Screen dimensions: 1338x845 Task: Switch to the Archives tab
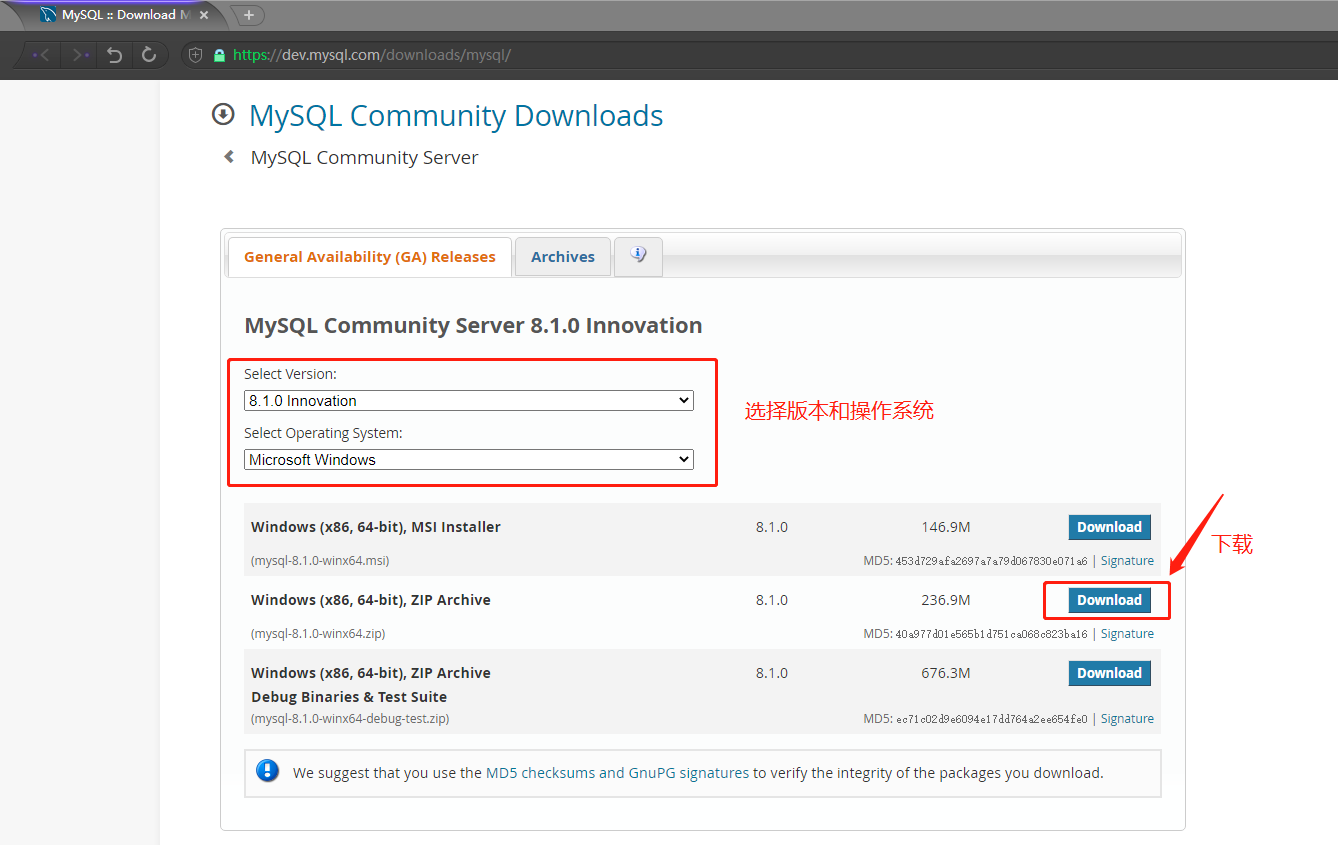[562, 256]
